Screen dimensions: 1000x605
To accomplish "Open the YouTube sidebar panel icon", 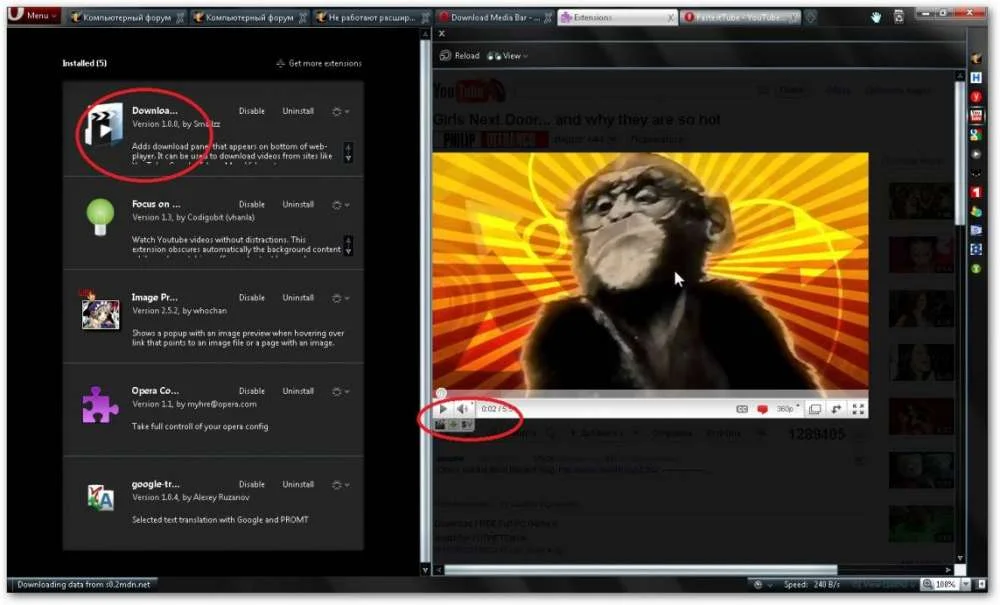I will point(976,116).
